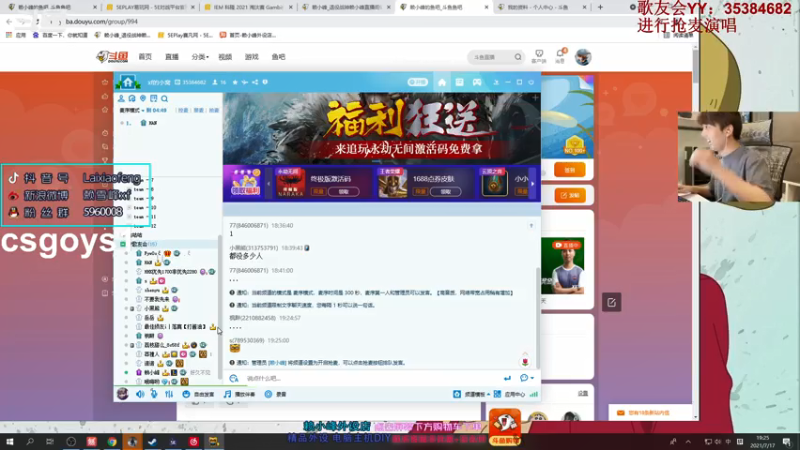Click the Douyu logo
800x450 pixels.
click(112, 57)
